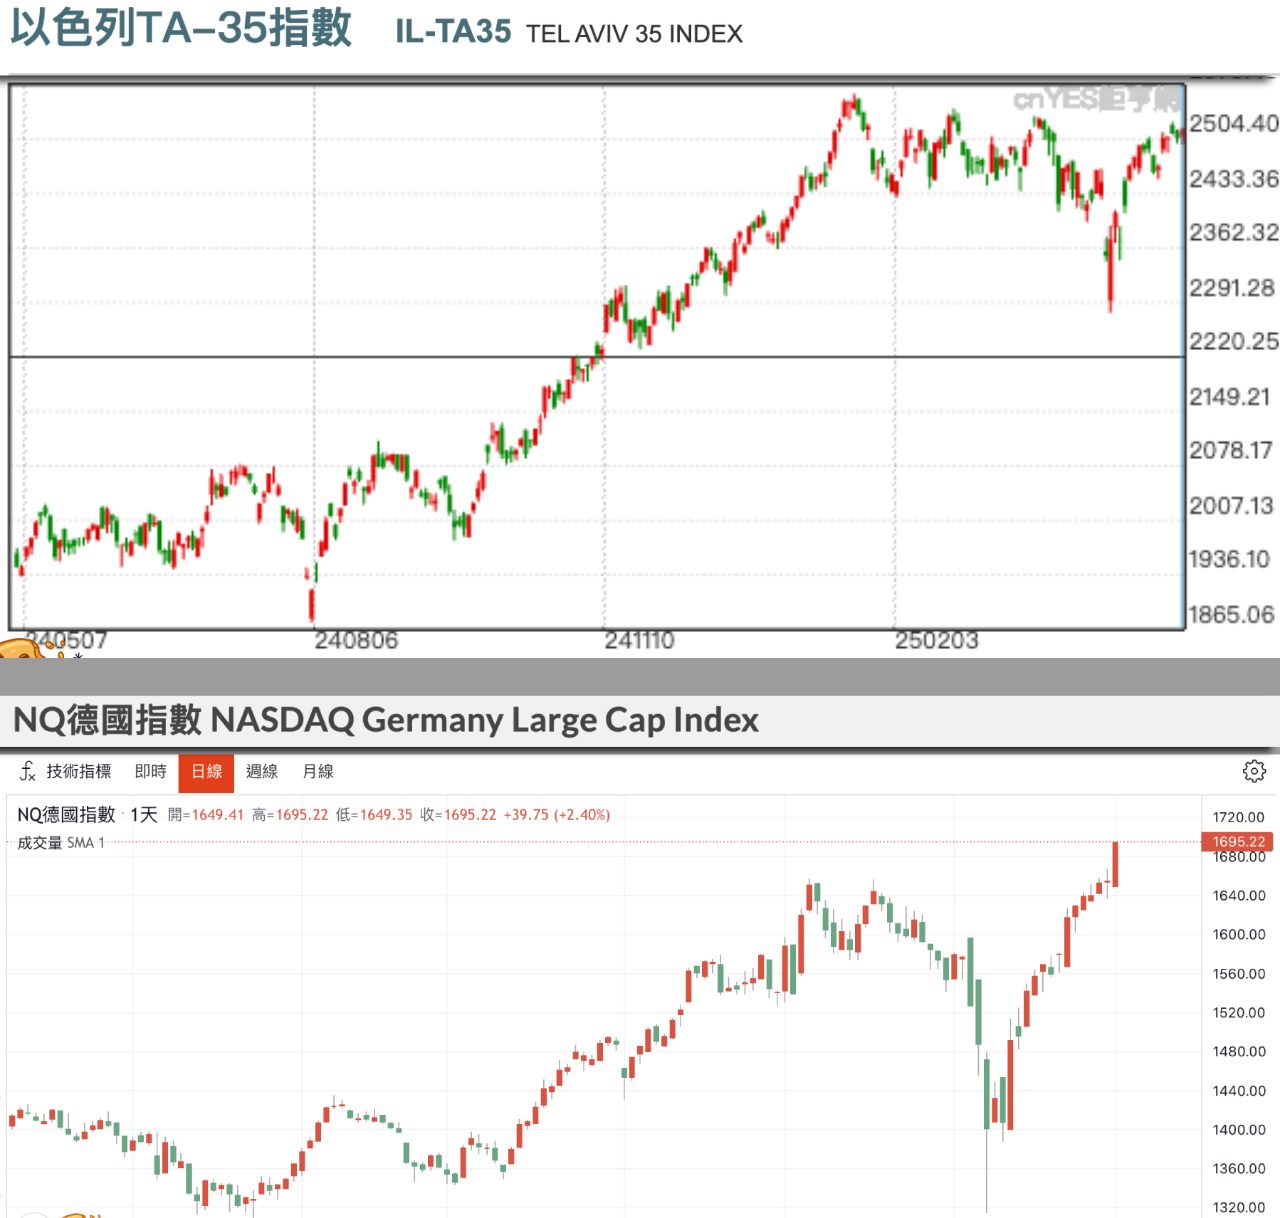The image size is (1280, 1218).
Task: Switch to the 月線 monthly tab
Action: [x=318, y=771]
